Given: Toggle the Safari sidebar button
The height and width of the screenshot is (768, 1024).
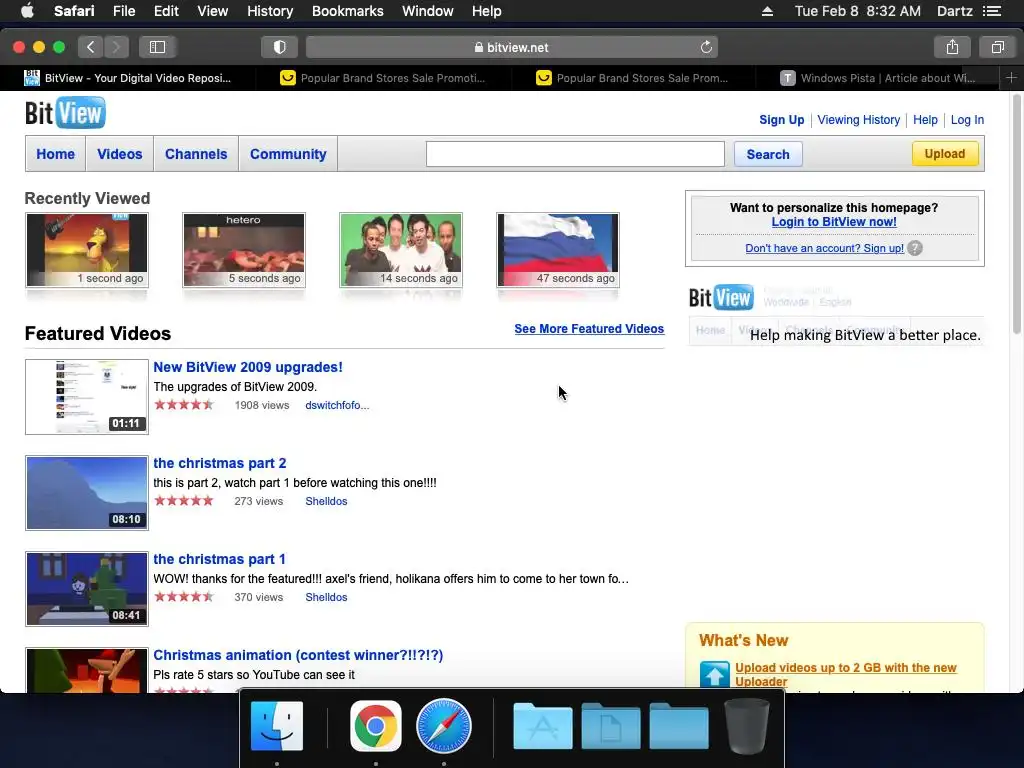Looking at the screenshot, I should [x=157, y=47].
